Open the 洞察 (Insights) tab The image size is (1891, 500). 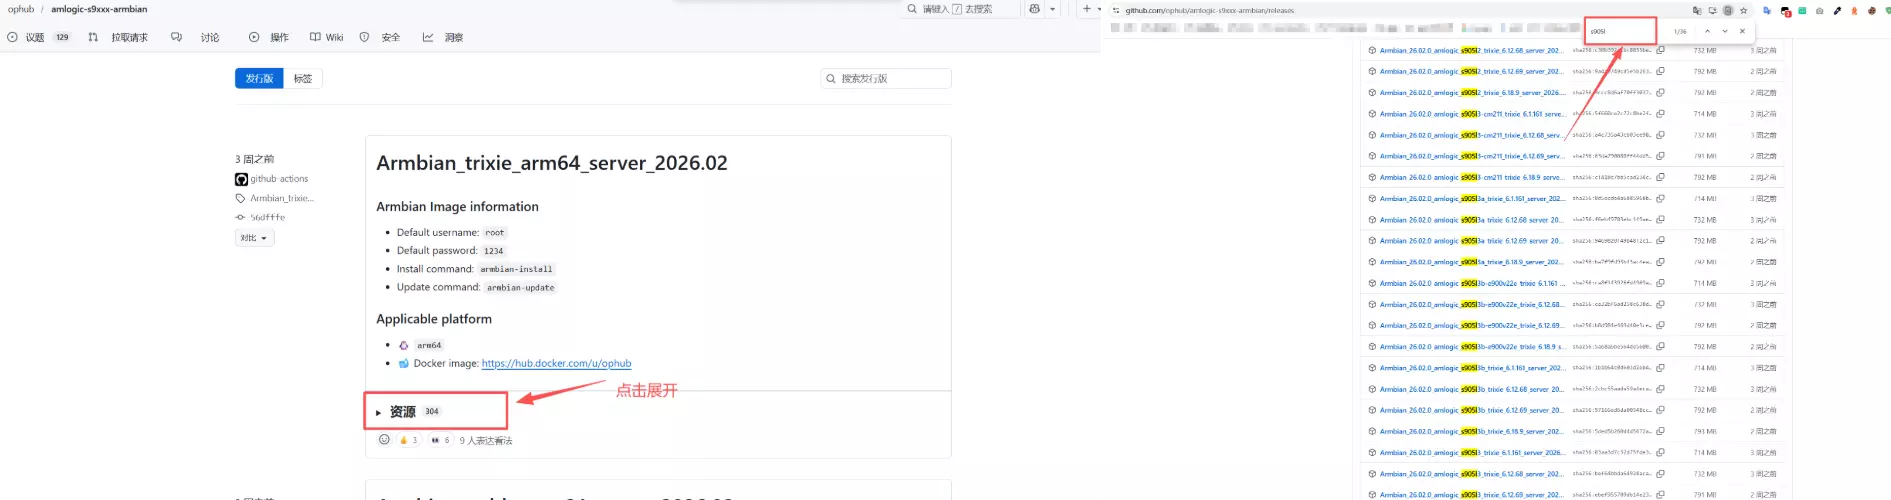pyautogui.click(x=443, y=37)
